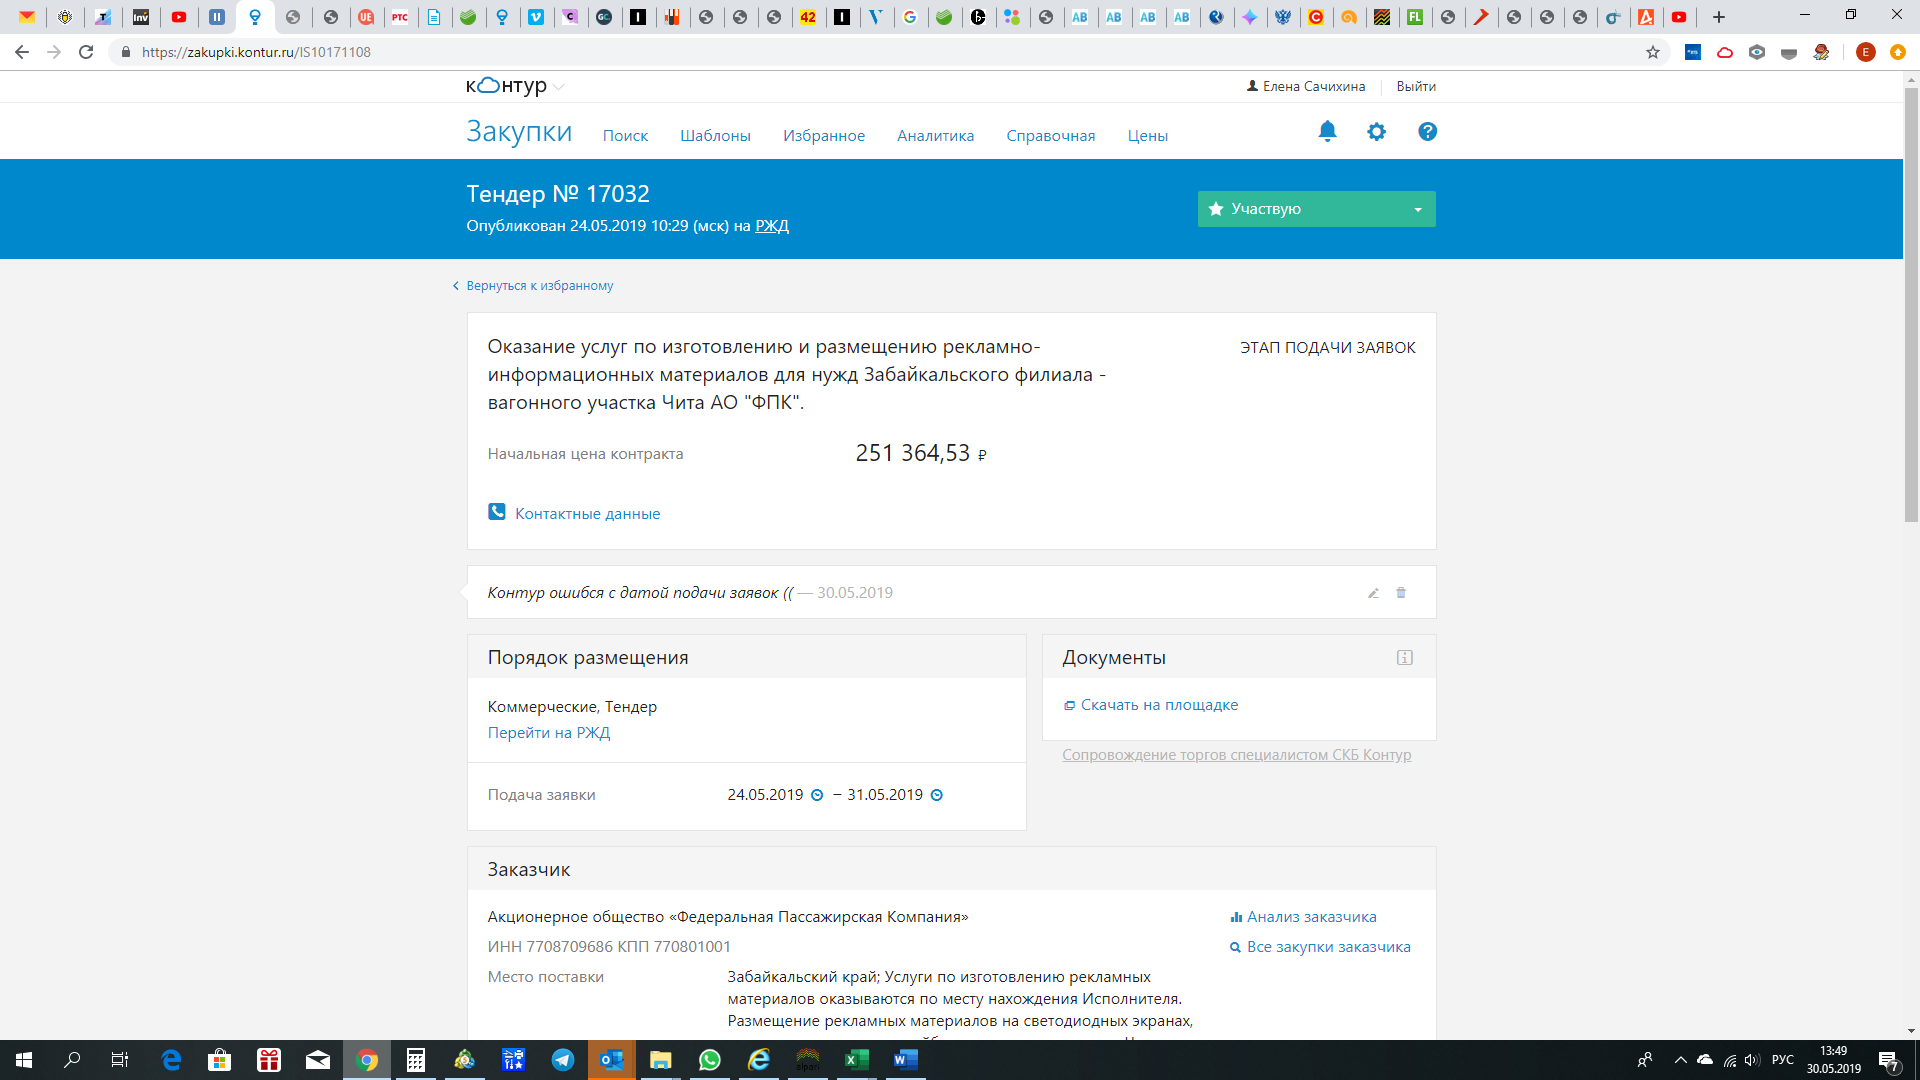Open the help question mark icon

[x=1427, y=132]
